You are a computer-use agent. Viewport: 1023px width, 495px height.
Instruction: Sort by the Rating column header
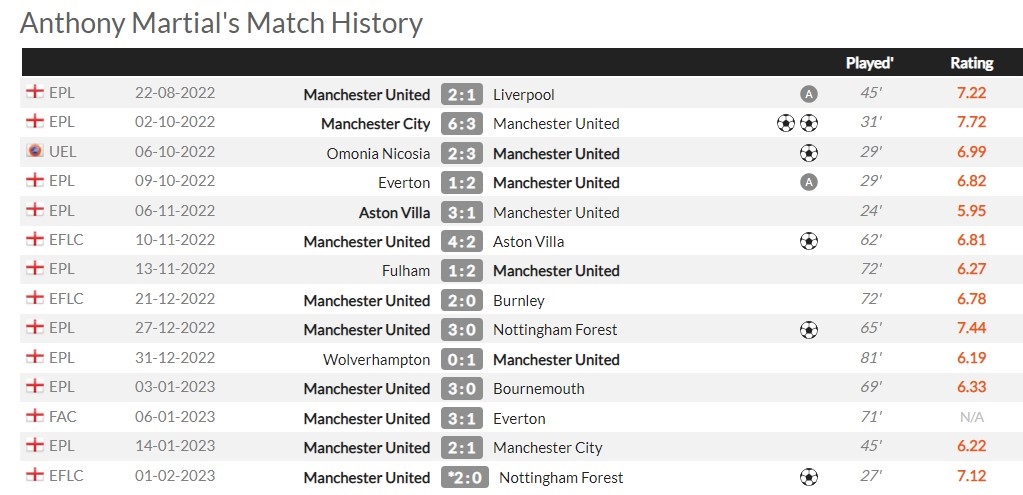(971, 63)
